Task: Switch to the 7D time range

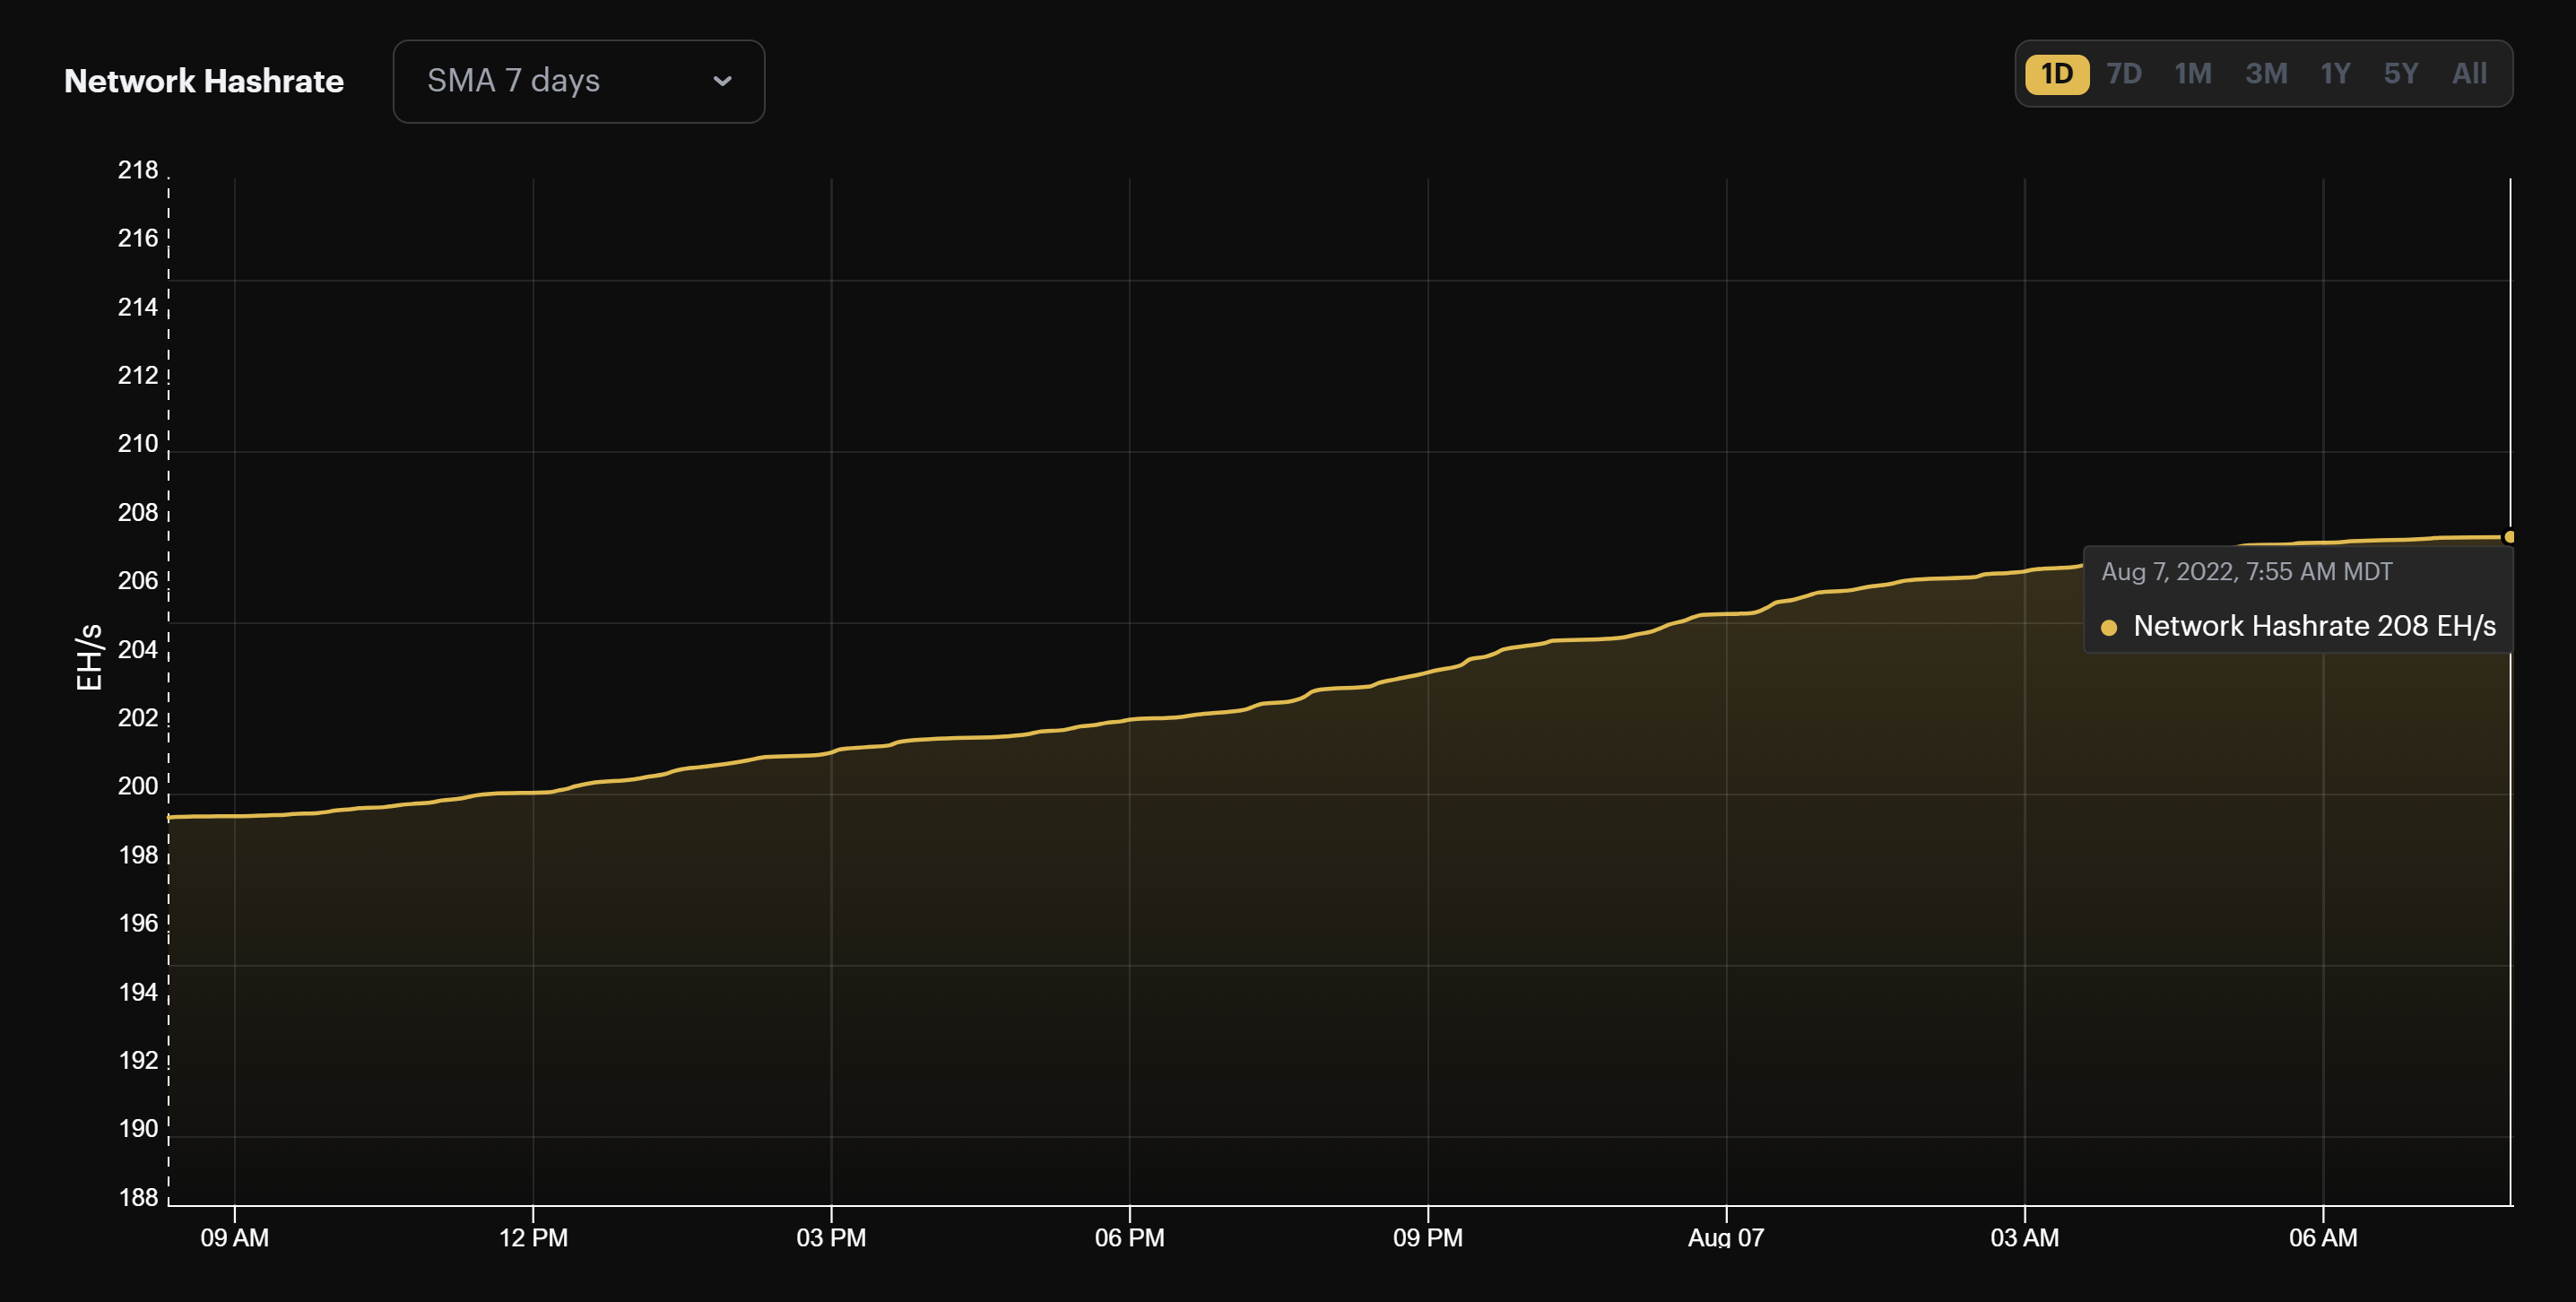Action: coord(2123,74)
